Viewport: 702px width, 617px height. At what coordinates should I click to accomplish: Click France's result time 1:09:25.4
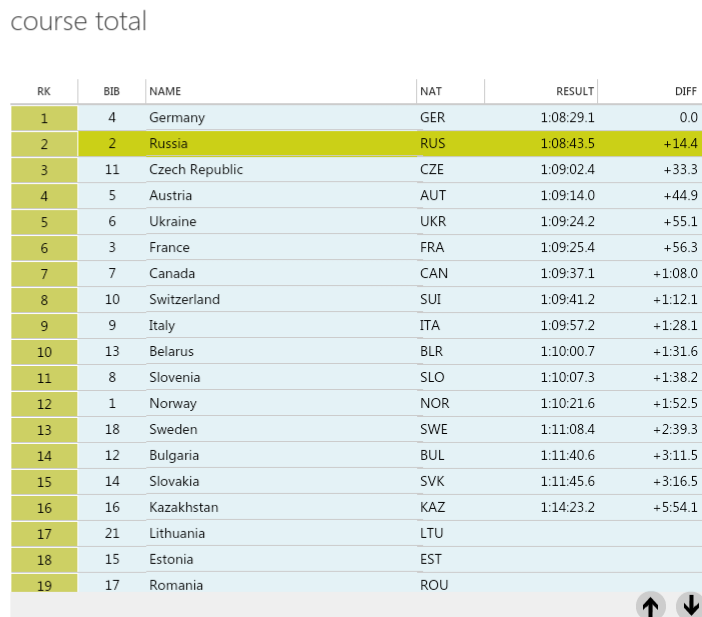tap(567, 248)
